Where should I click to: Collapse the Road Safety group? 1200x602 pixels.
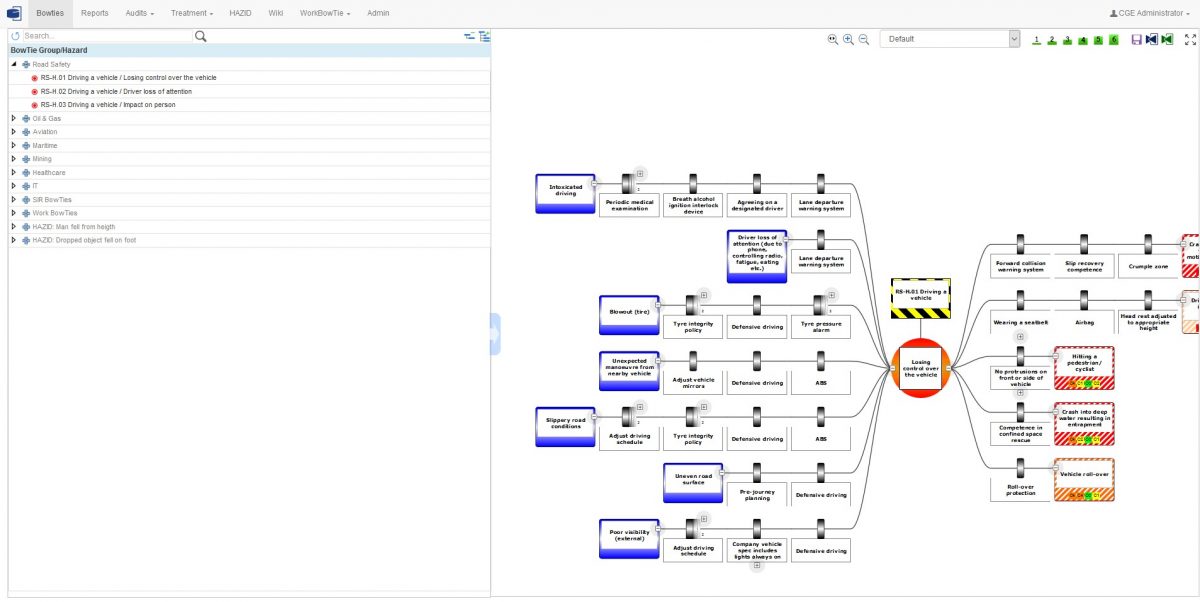[14, 64]
